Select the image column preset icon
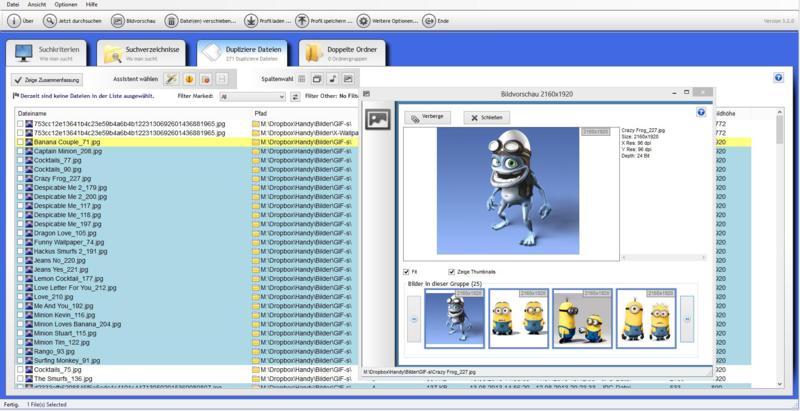800x411 pixels. click(348, 79)
